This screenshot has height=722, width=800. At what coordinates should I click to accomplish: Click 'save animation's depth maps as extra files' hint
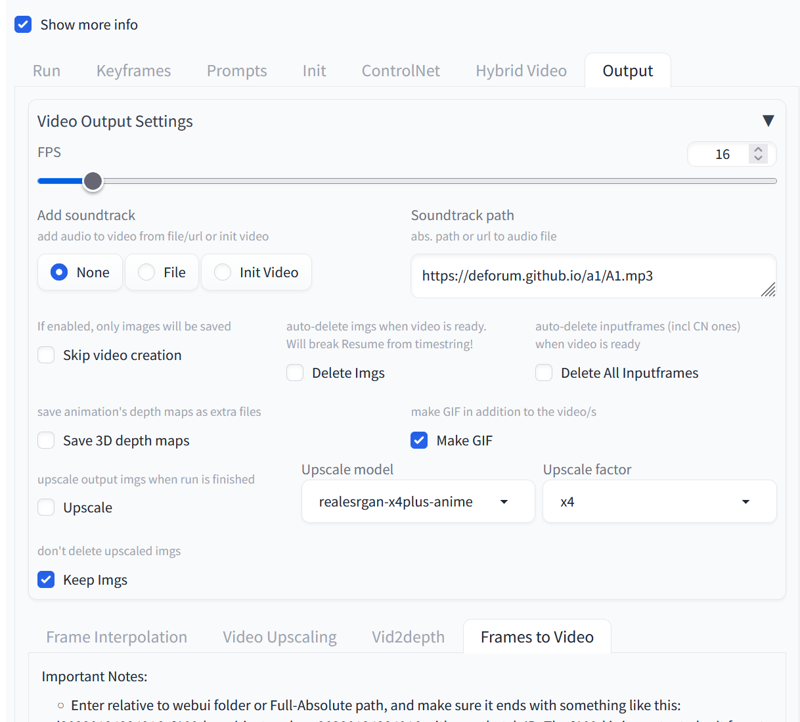click(149, 411)
